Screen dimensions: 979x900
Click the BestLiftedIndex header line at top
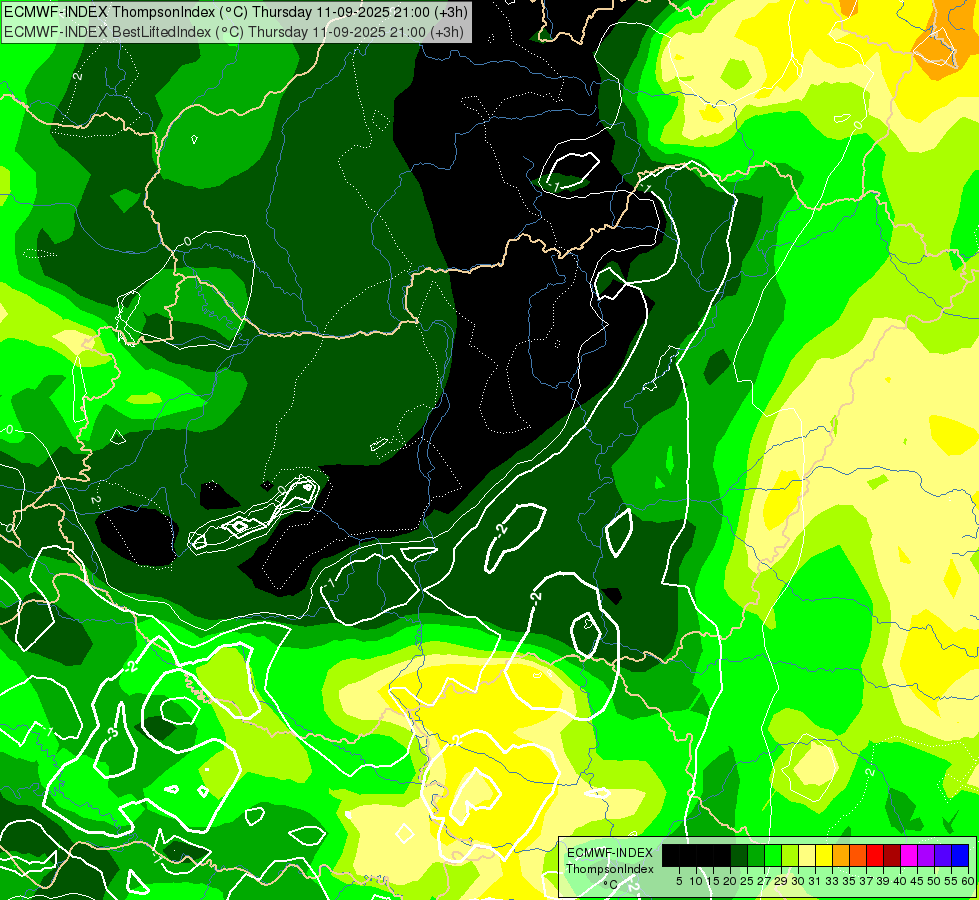[x=233, y=31]
